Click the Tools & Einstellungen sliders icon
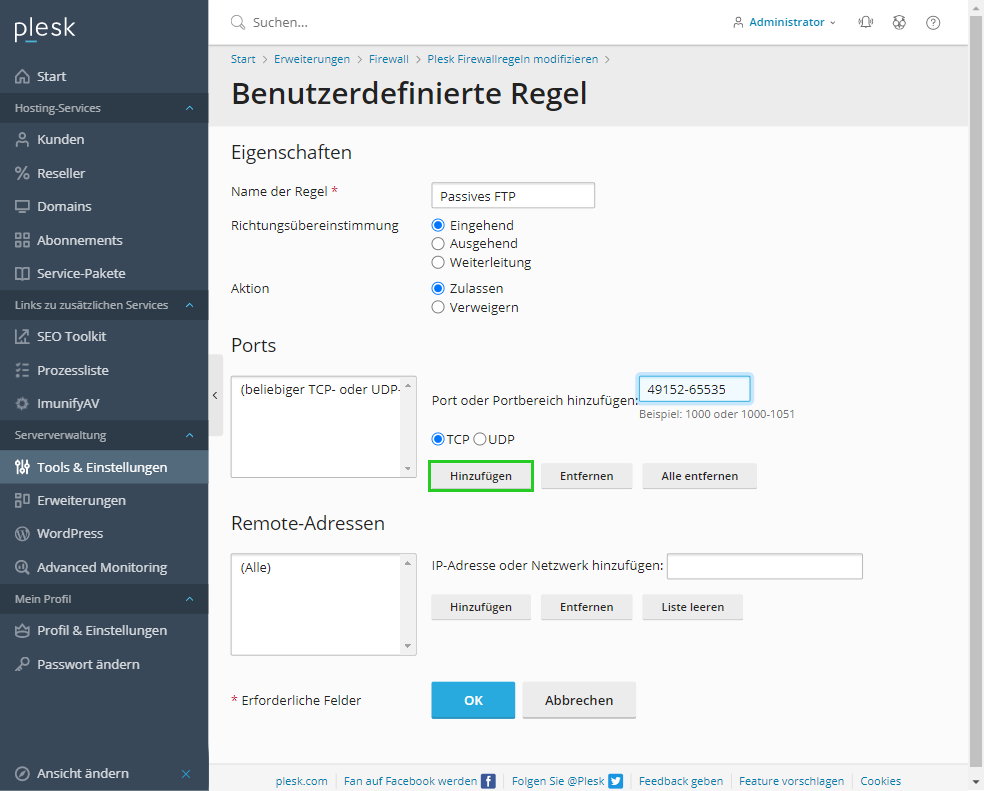The width and height of the screenshot is (984, 791). [x=22, y=467]
